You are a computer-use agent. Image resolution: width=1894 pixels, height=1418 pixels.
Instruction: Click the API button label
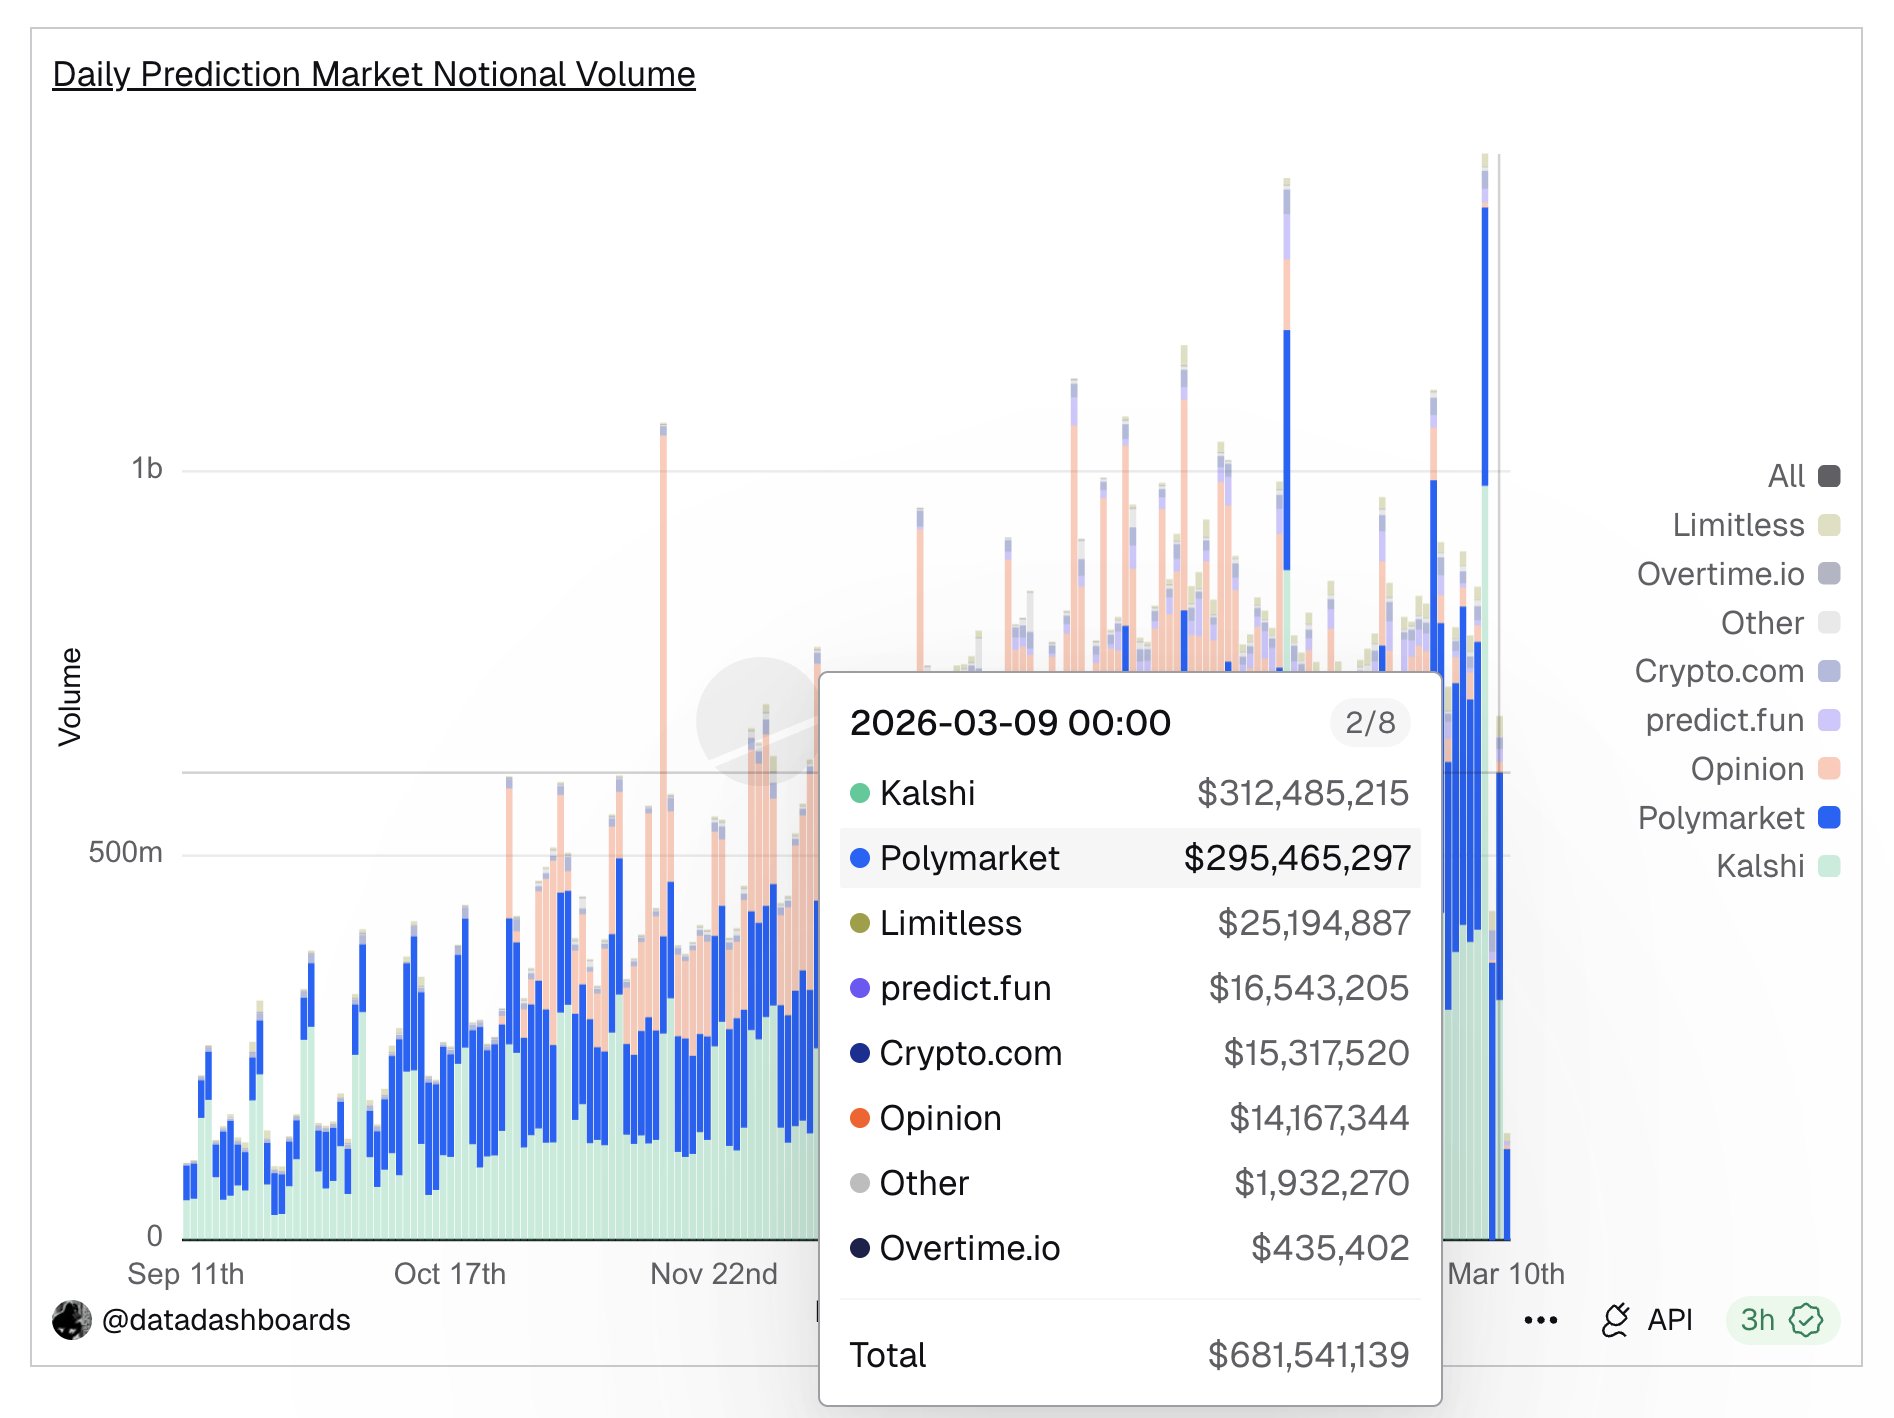pos(1669,1321)
